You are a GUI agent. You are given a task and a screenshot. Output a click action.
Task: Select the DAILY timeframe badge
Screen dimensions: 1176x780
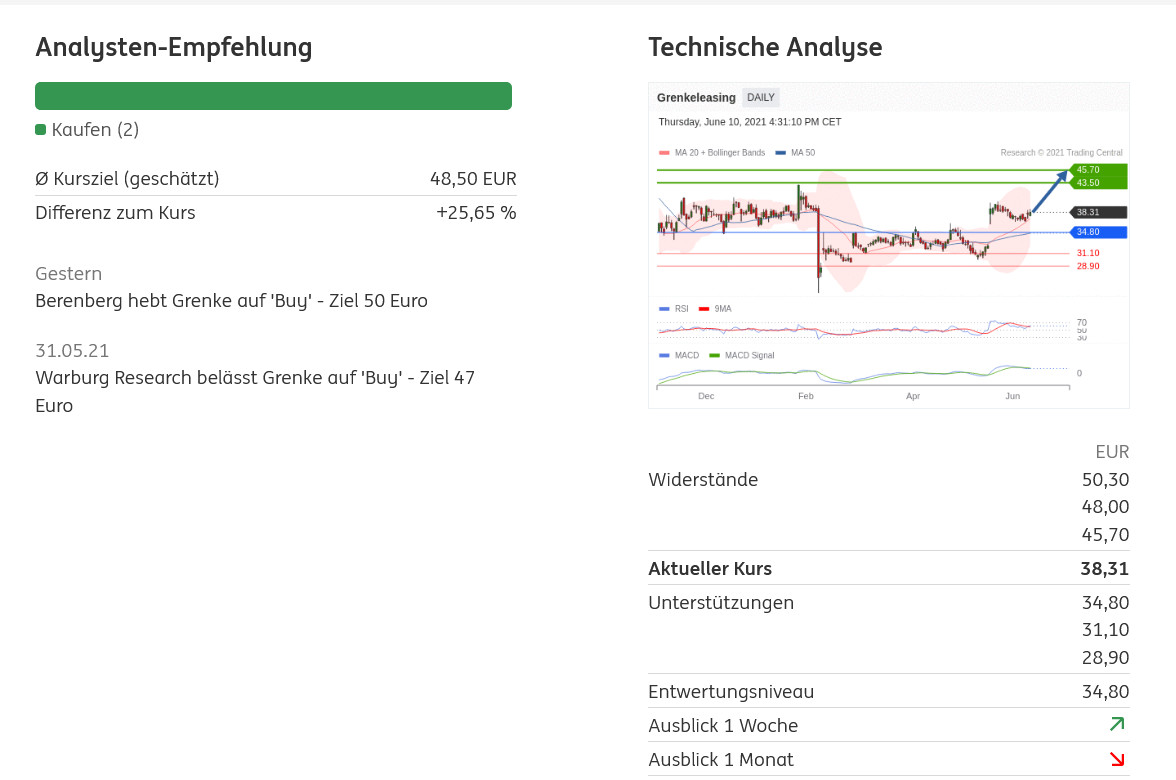click(761, 98)
